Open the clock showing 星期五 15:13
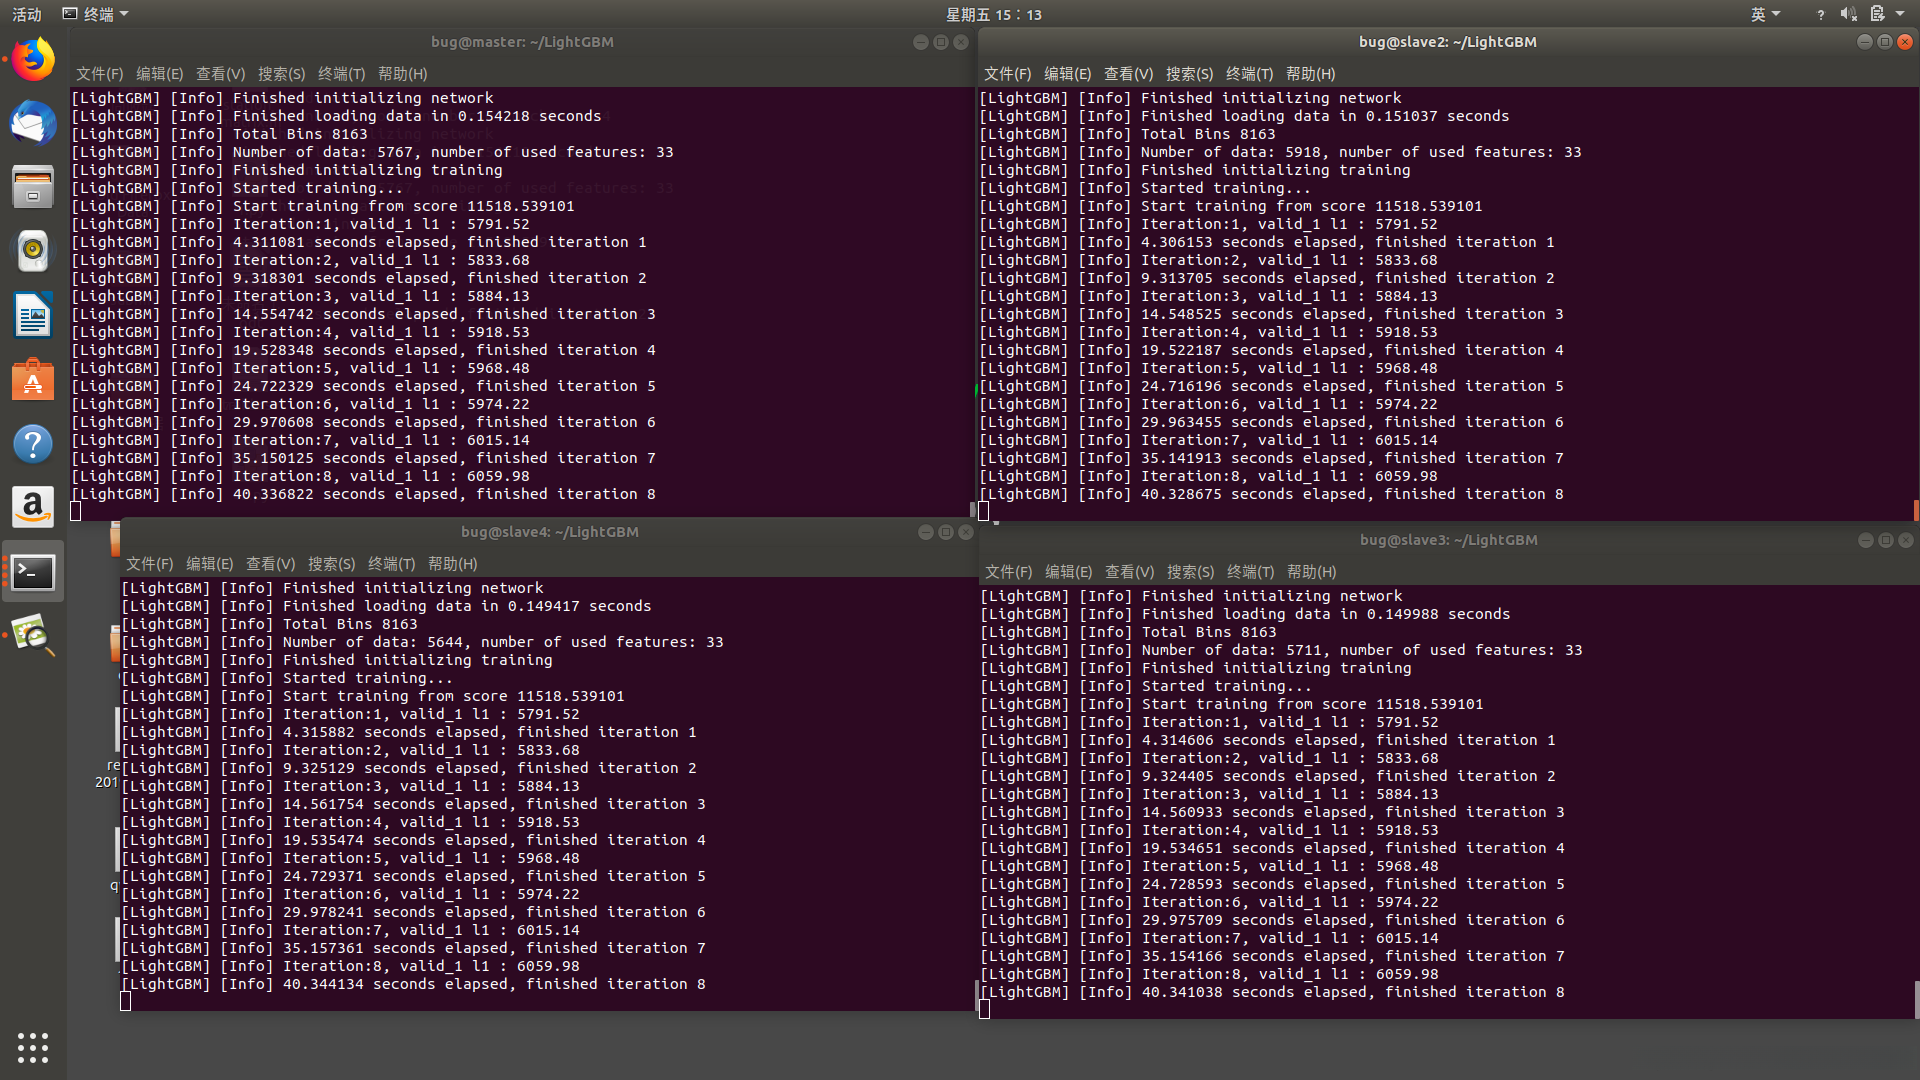 993,14
